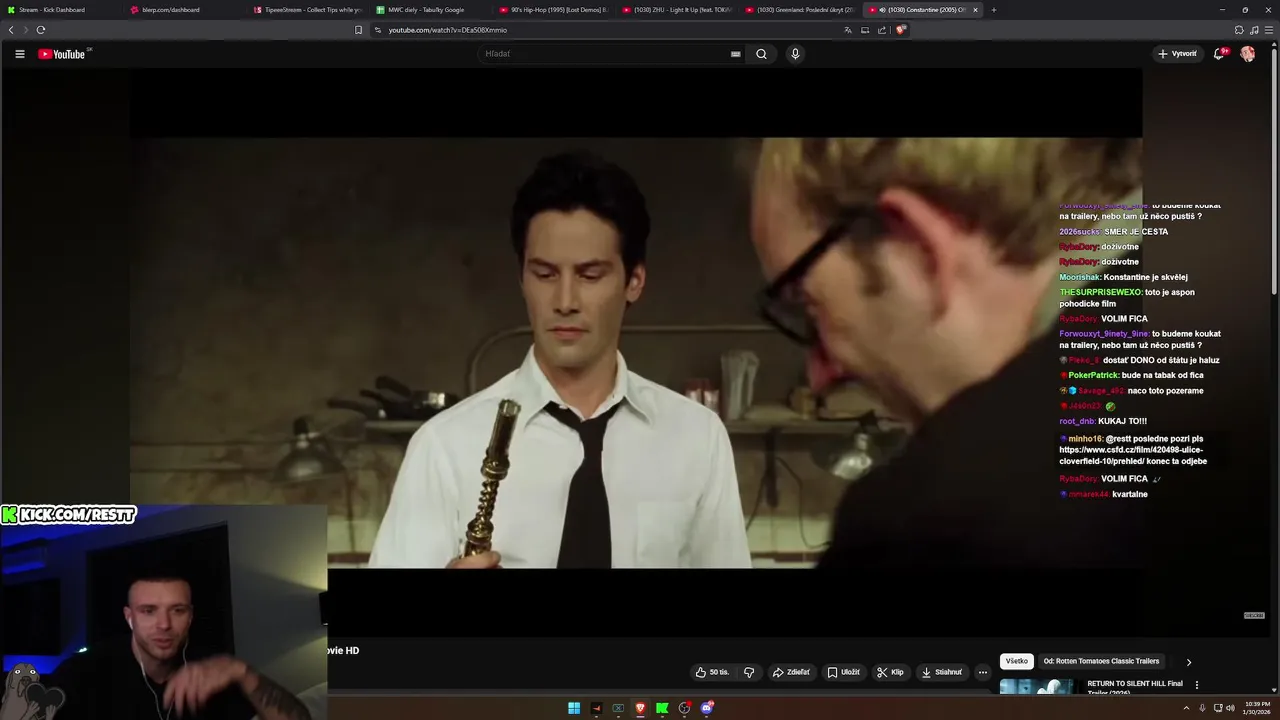
Task: Open the YouTube hamburger guide menu
Action: 19,54
